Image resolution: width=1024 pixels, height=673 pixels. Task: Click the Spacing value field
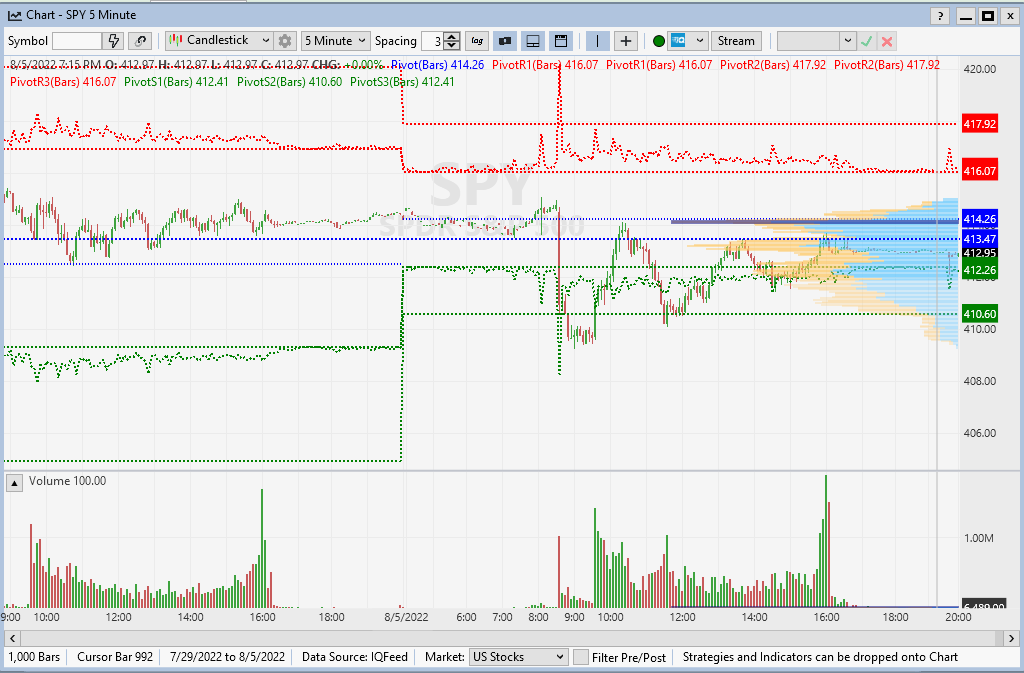[432, 41]
